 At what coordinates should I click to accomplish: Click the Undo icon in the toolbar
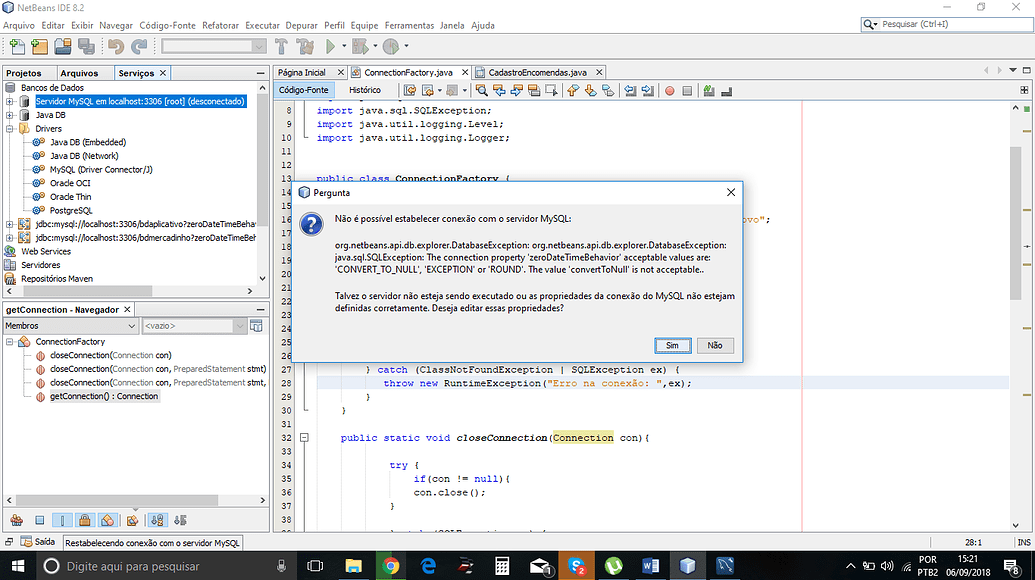click(115, 45)
